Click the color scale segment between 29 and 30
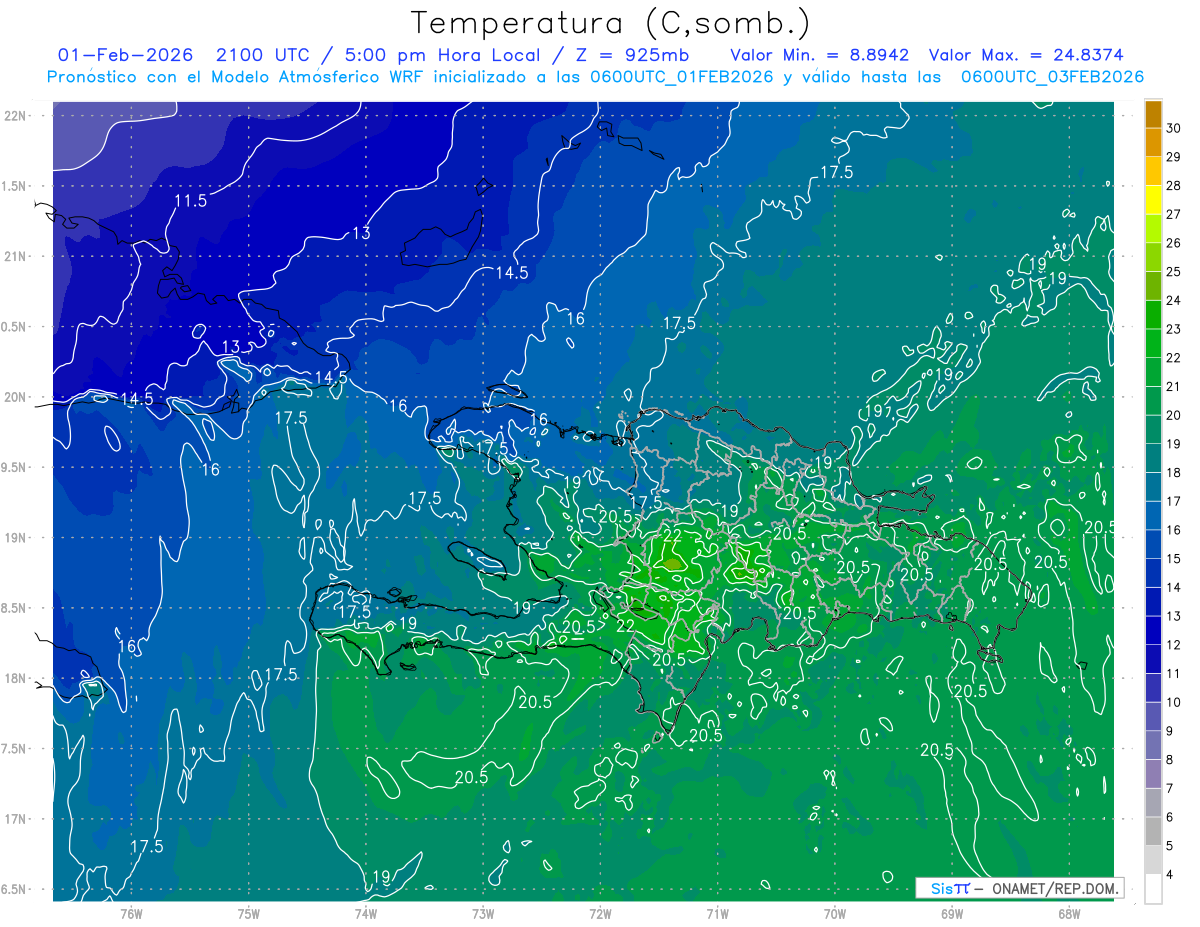This screenshot has height=927, width=1200. click(x=1153, y=142)
